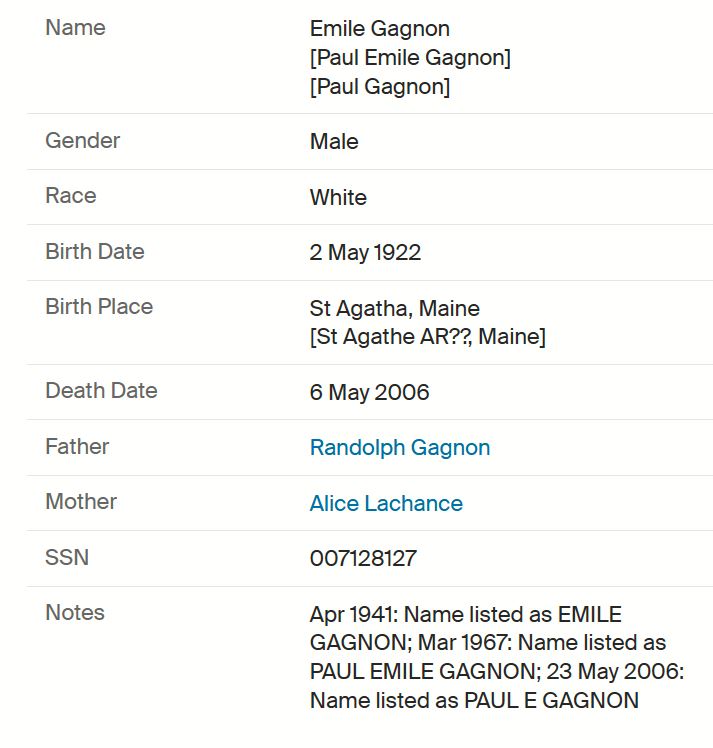Click the birth place St Agatha, Maine
713x748 pixels.
coord(394,308)
